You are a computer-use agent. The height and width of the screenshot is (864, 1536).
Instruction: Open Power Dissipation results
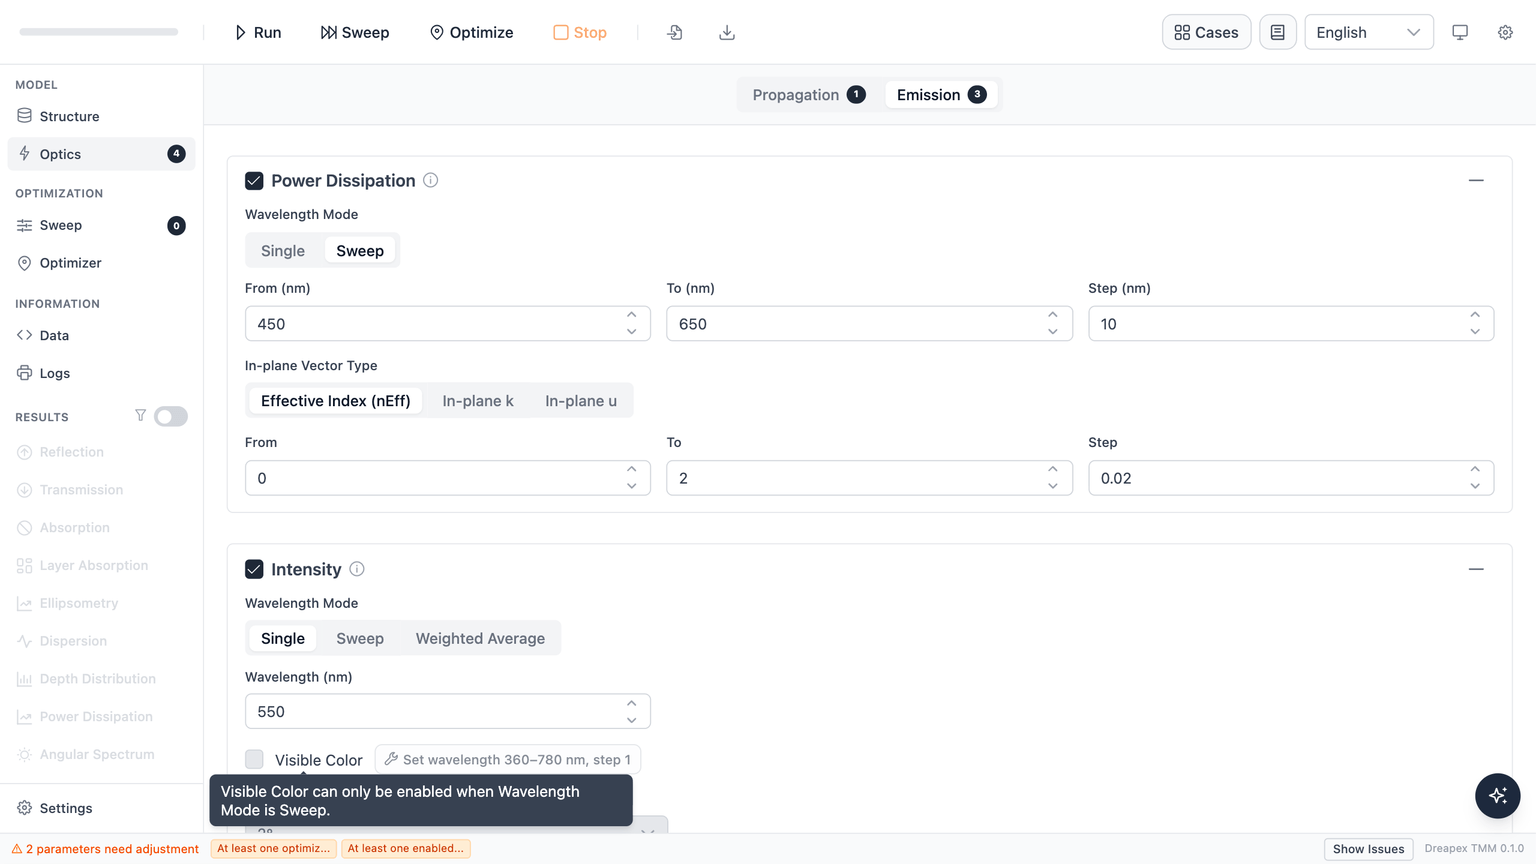[x=101, y=717]
